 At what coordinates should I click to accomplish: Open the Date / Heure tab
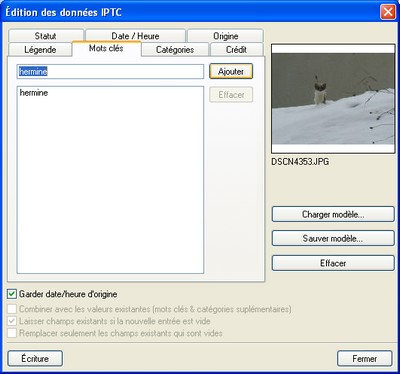135,36
